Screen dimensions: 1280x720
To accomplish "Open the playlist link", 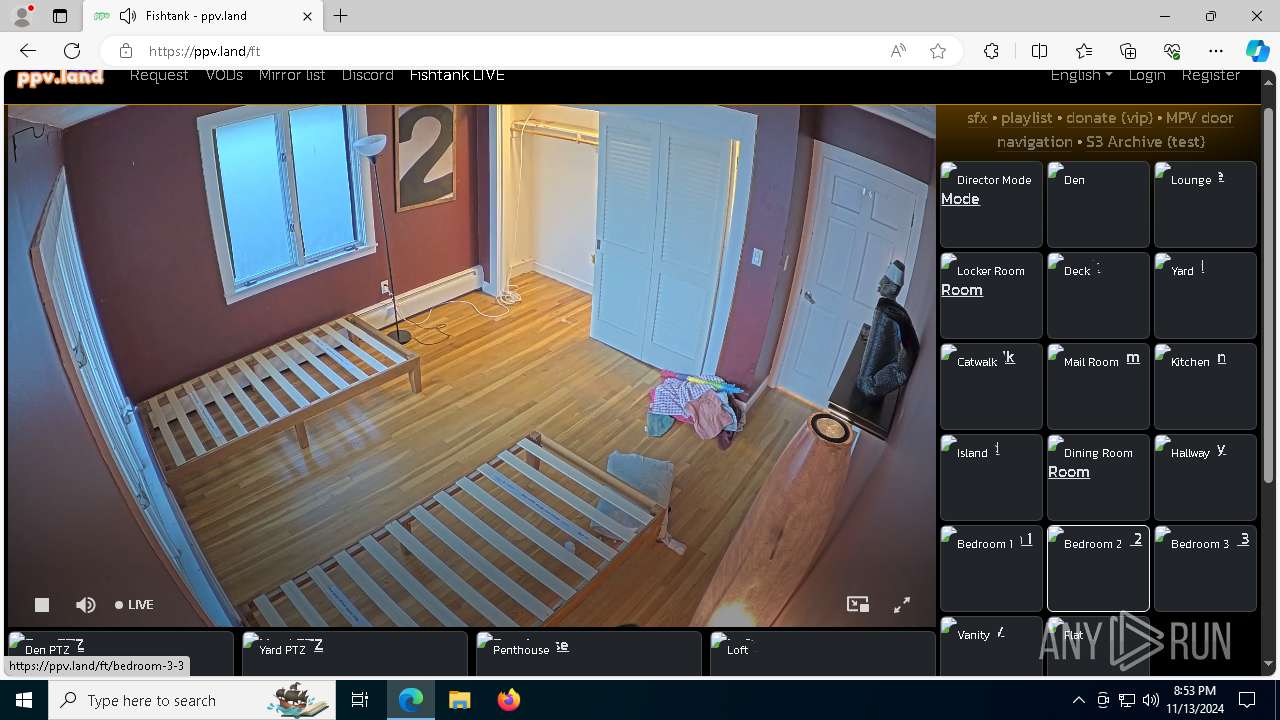I will point(1026,118).
